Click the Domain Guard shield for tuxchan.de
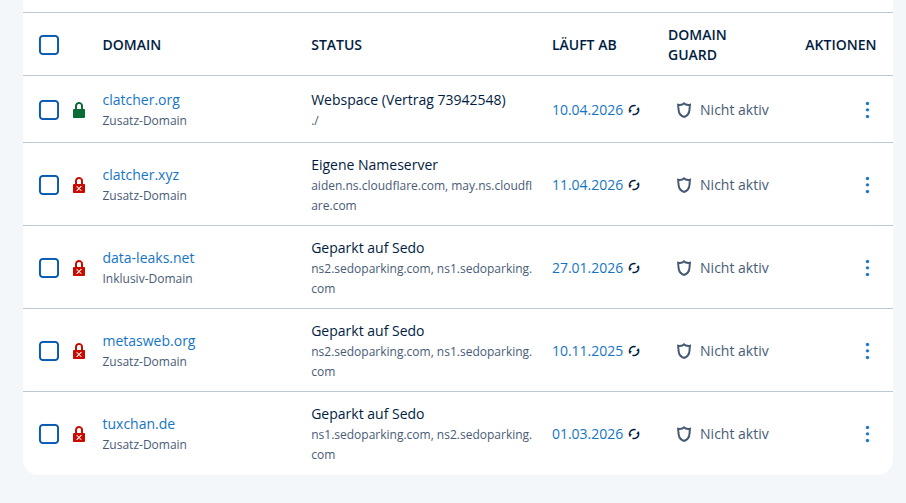The image size is (906, 503). point(684,434)
